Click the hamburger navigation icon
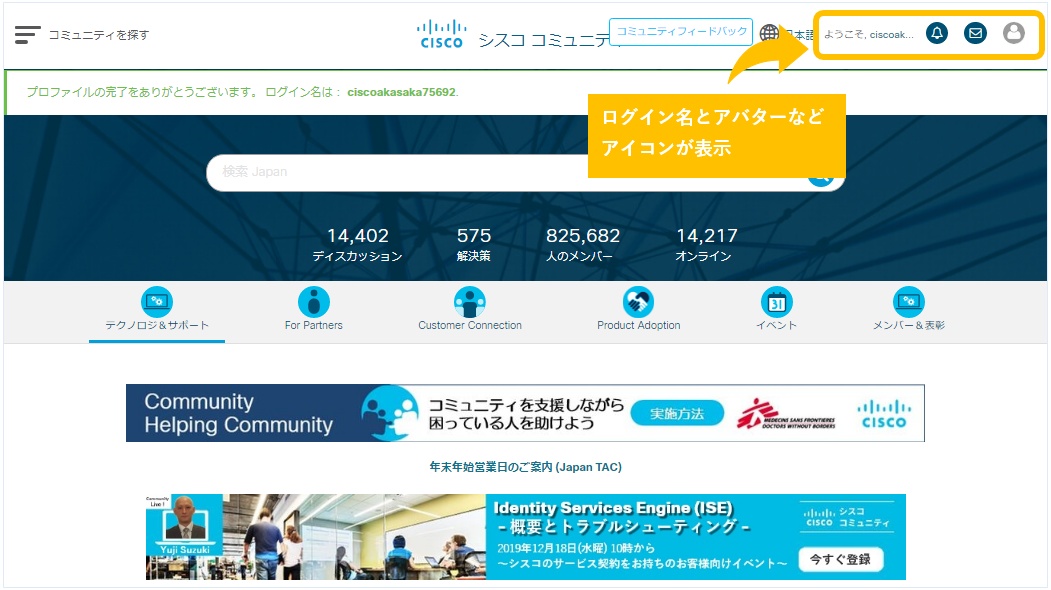Image resolution: width=1051 pixels, height=590 pixels. [26, 32]
